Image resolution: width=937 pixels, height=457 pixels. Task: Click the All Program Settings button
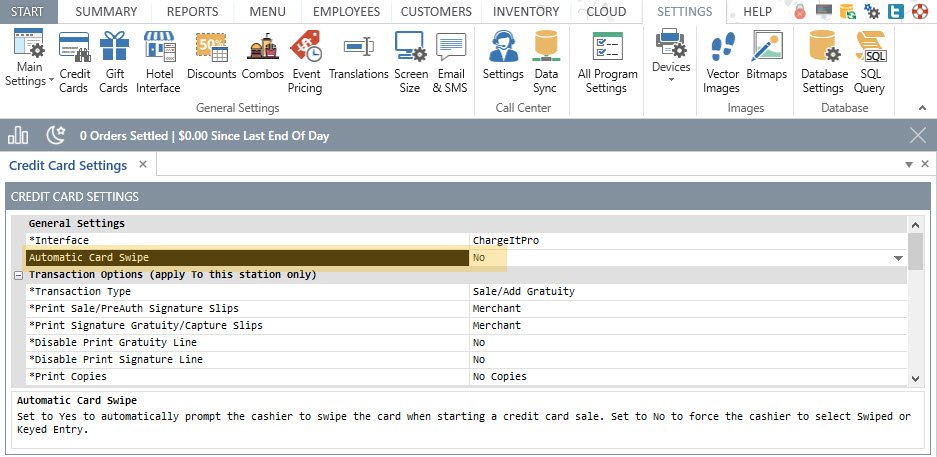click(x=606, y=62)
